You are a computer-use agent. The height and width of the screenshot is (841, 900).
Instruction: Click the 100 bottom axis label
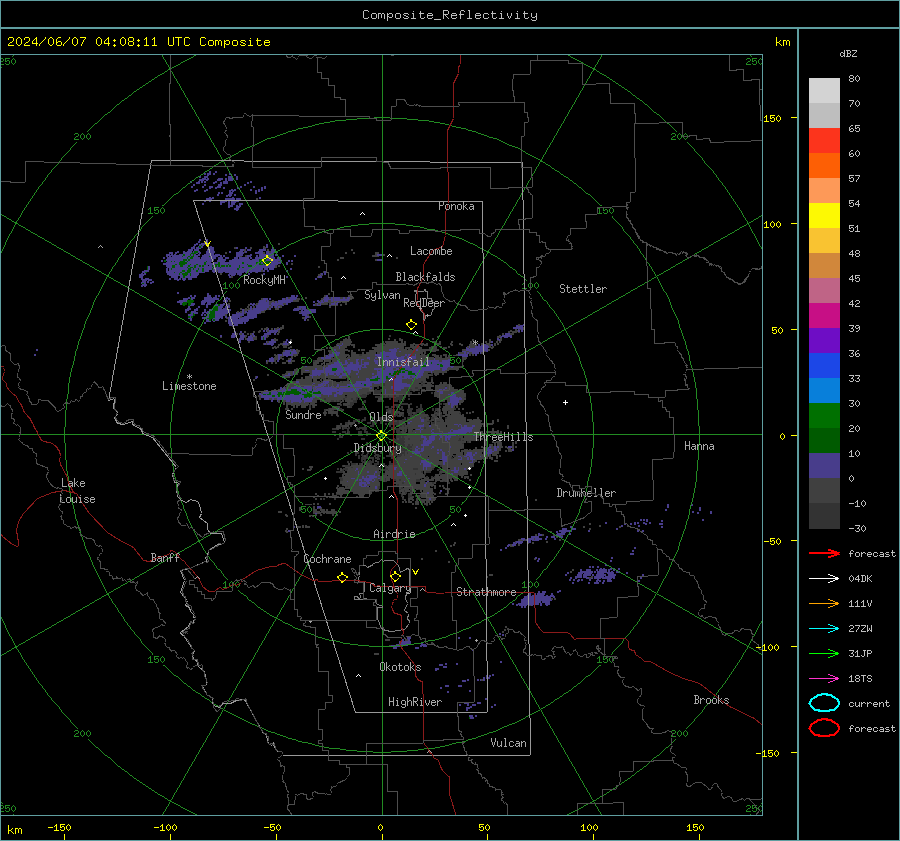coord(589,827)
